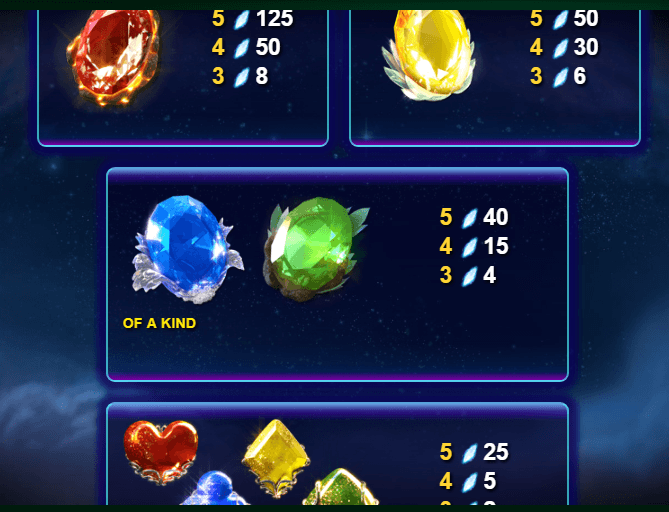Click the blue/green gems 15 payout value

495,246
